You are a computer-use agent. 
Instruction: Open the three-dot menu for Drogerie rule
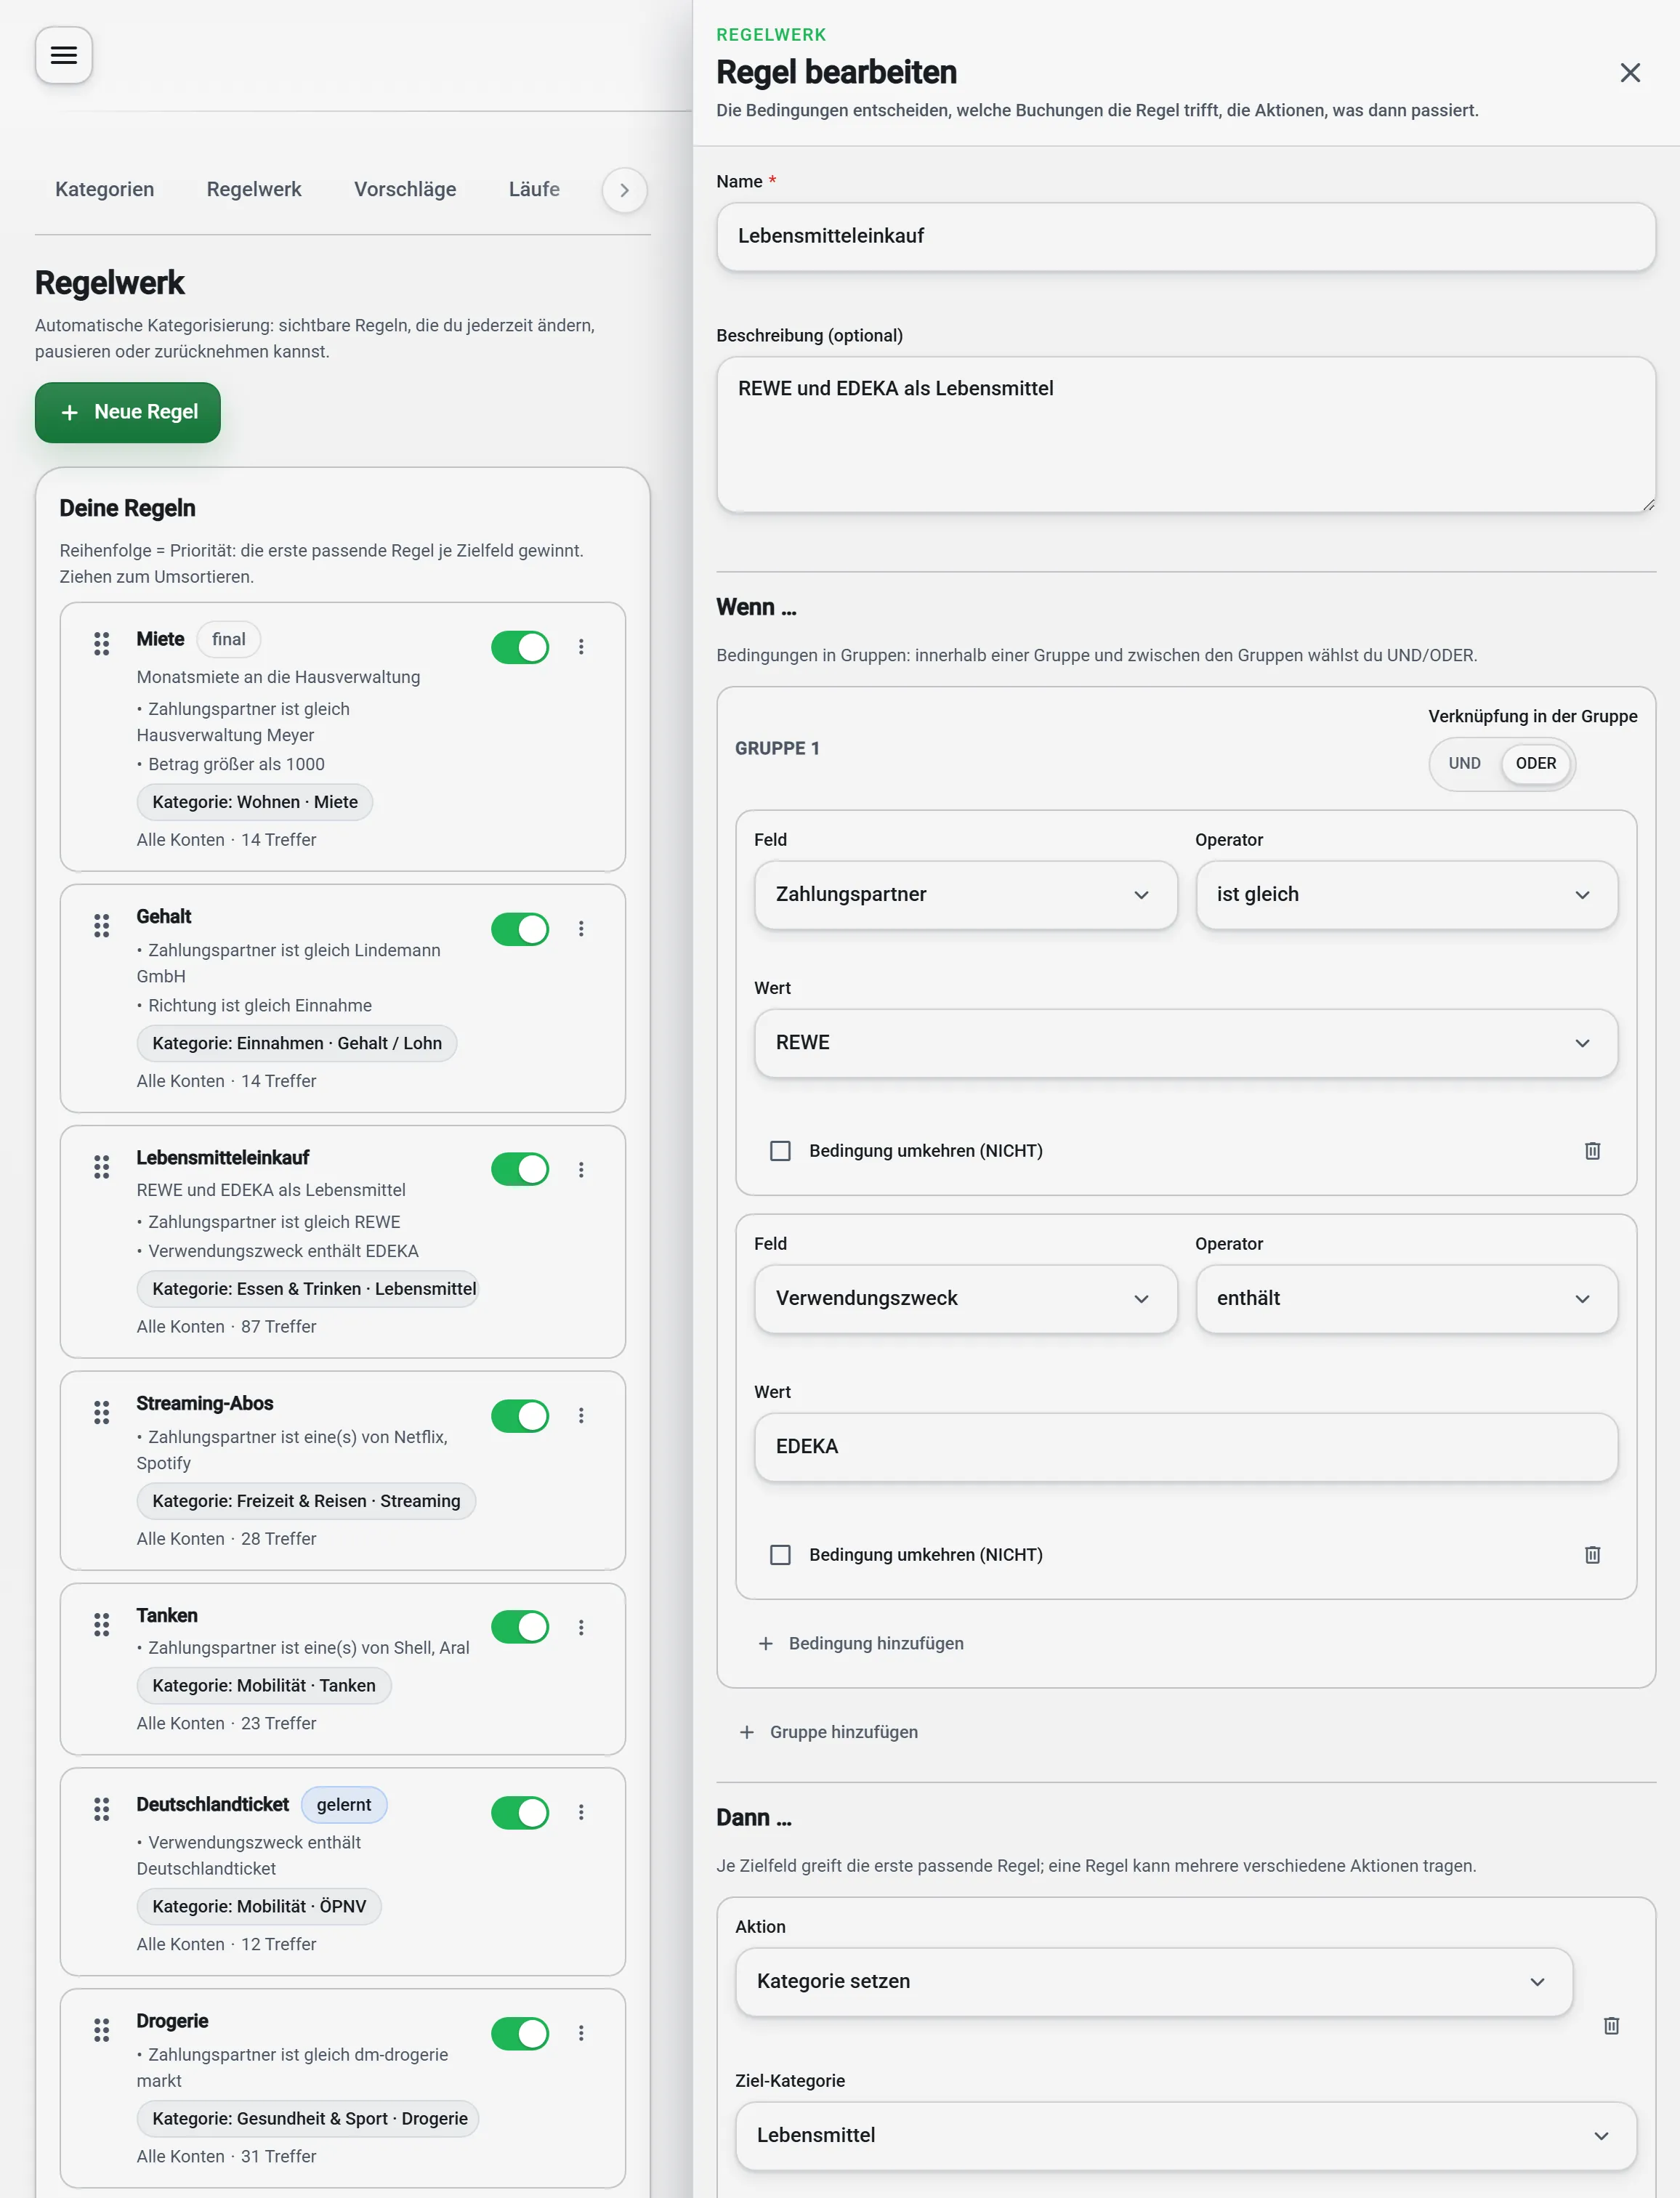(x=581, y=2034)
